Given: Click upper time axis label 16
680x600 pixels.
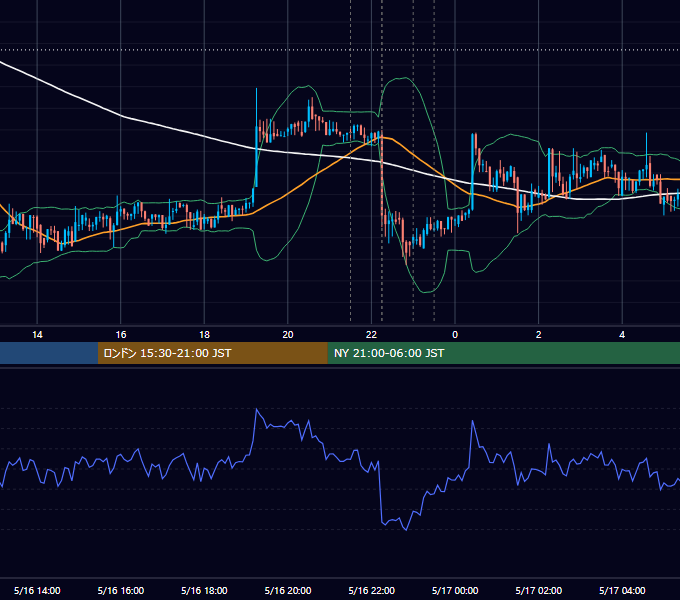Looking at the screenshot, I should click(x=121, y=335).
